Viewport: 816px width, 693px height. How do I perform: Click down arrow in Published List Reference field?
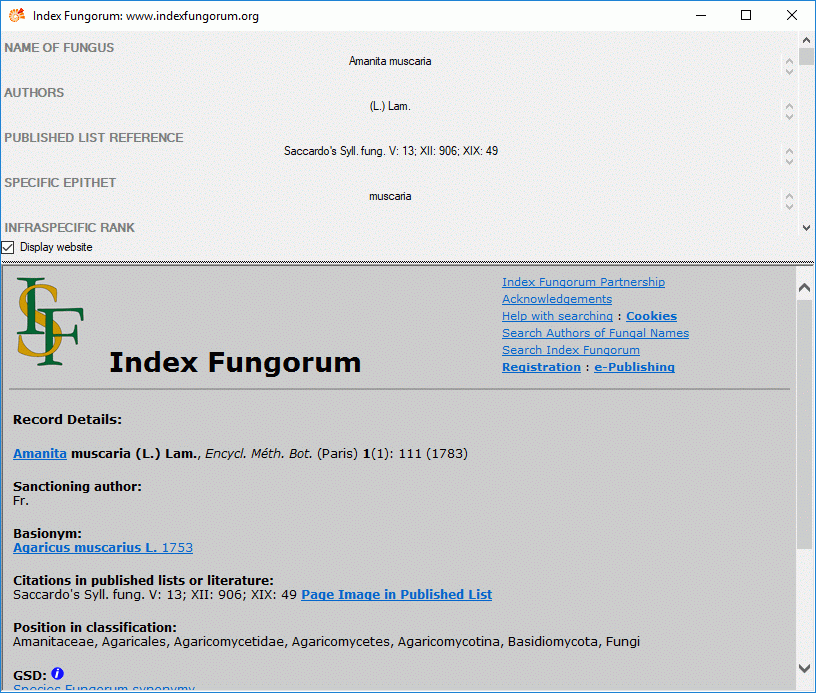point(789,162)
